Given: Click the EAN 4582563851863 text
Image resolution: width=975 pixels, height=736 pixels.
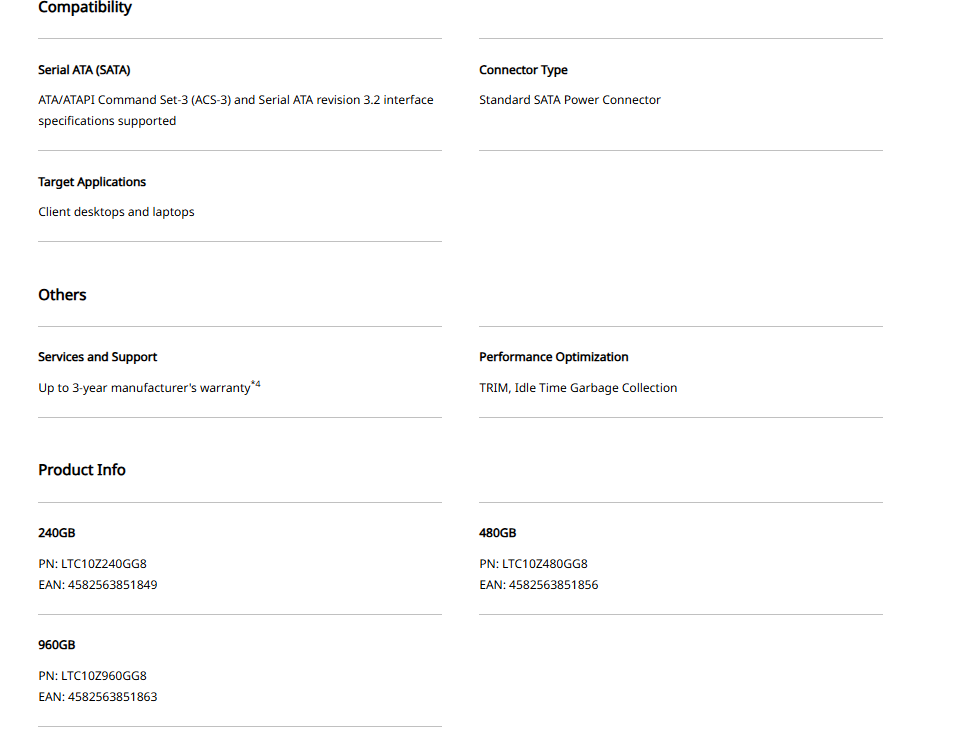Looking at the screenshot, I should point(112,697).
